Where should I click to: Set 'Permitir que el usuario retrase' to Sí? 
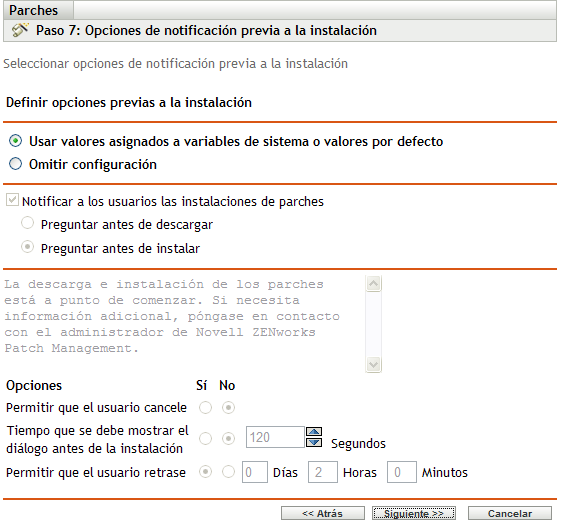tap(205, 472)
